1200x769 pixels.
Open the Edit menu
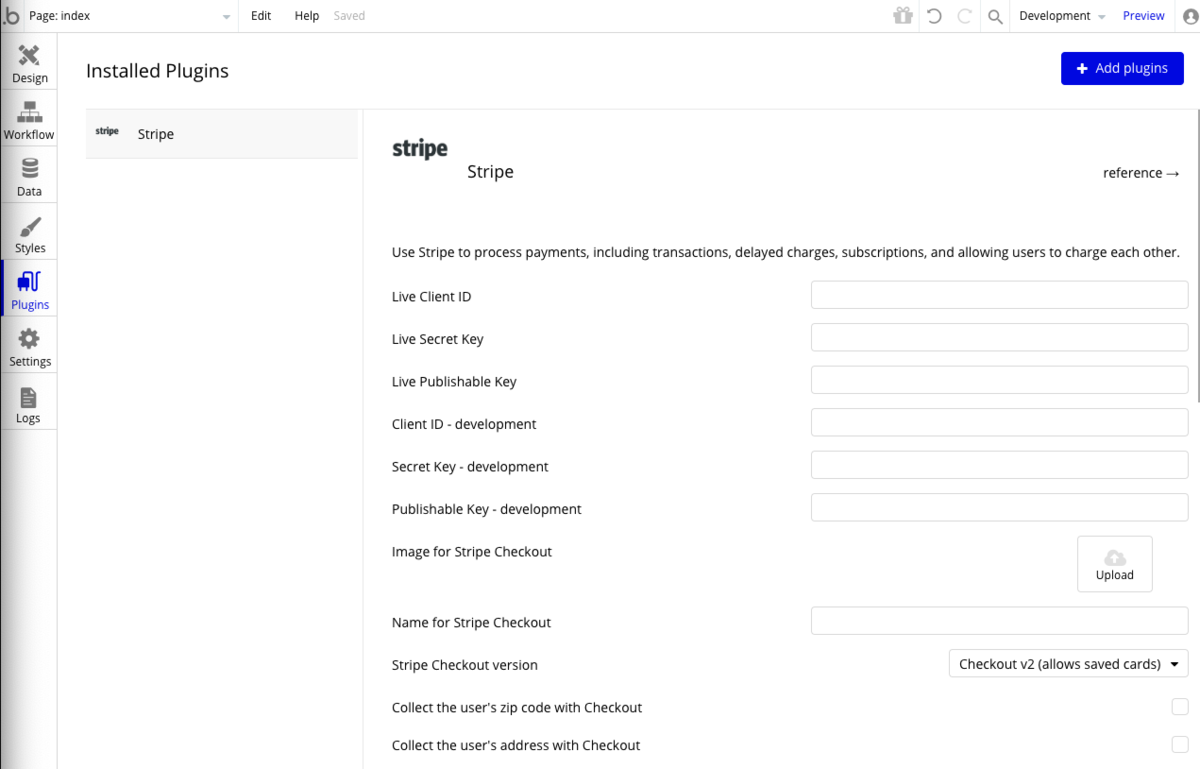(x=261, y=16)
